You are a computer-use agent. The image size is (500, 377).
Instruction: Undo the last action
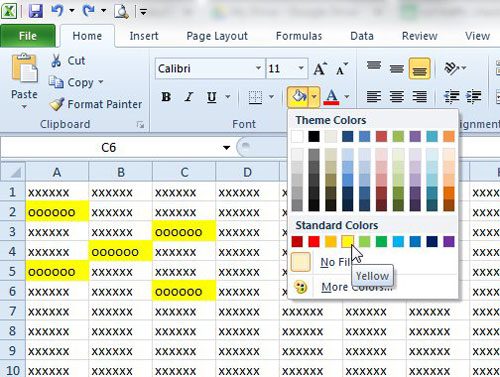(57, 11)
